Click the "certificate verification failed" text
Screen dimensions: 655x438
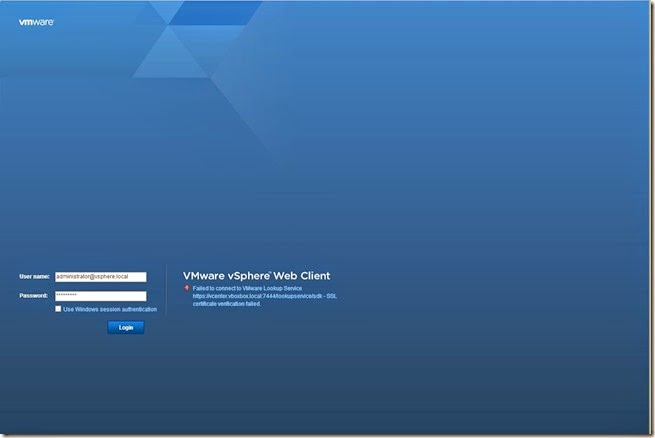(x=226, y=304)
